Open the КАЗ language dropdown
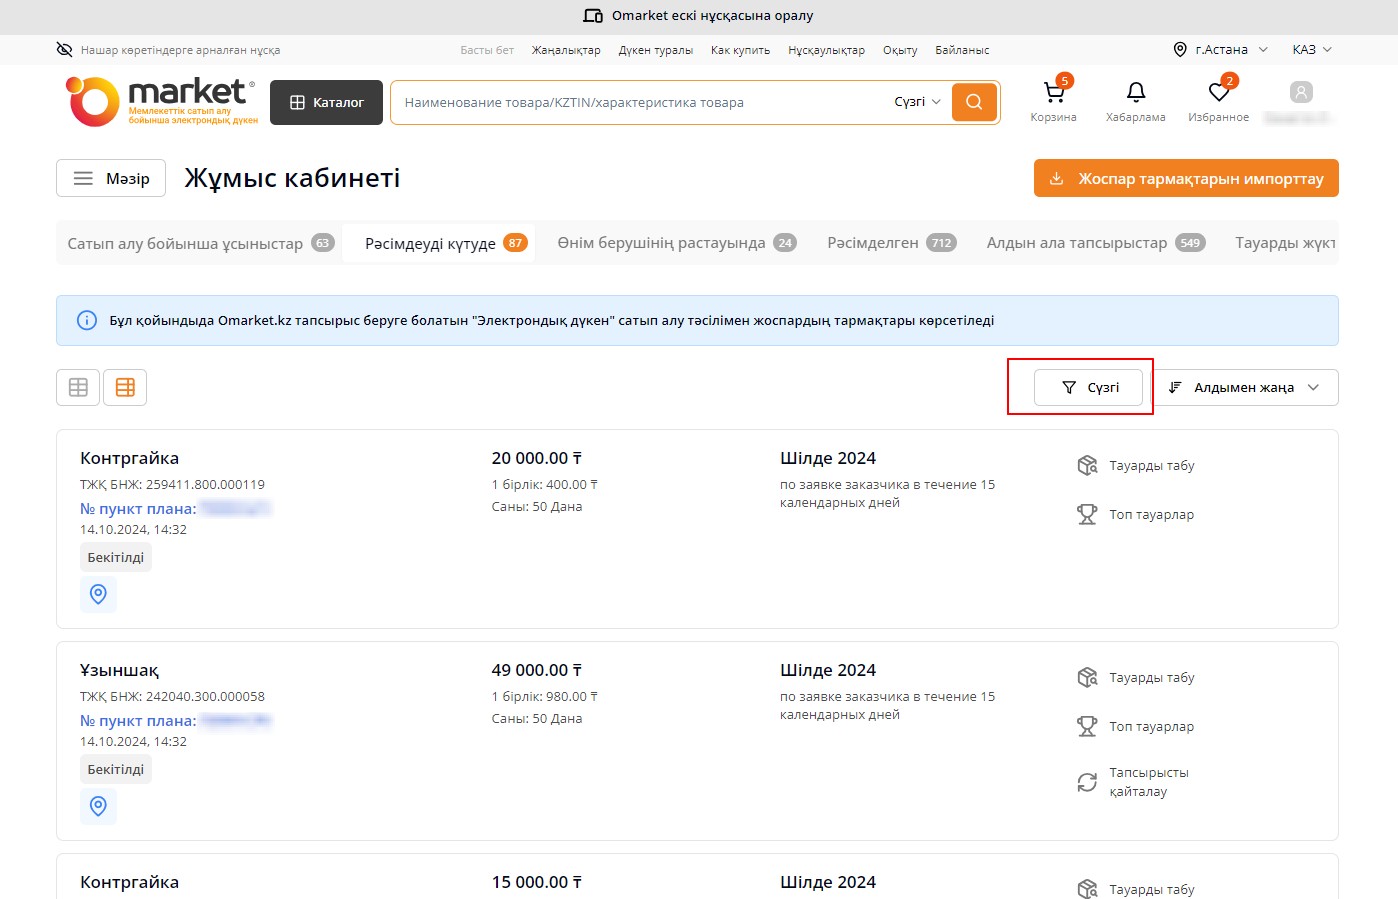The image size is (1398, 899). click(1311, 50)
